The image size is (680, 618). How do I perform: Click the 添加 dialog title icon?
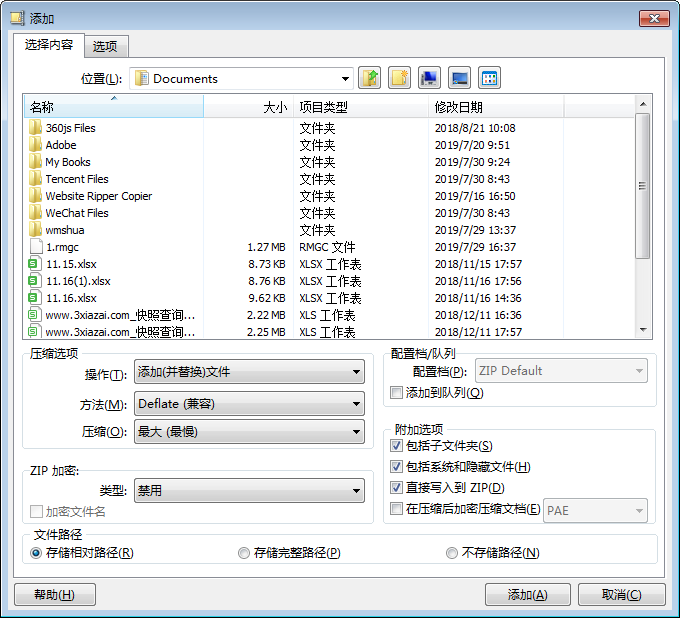17,18
